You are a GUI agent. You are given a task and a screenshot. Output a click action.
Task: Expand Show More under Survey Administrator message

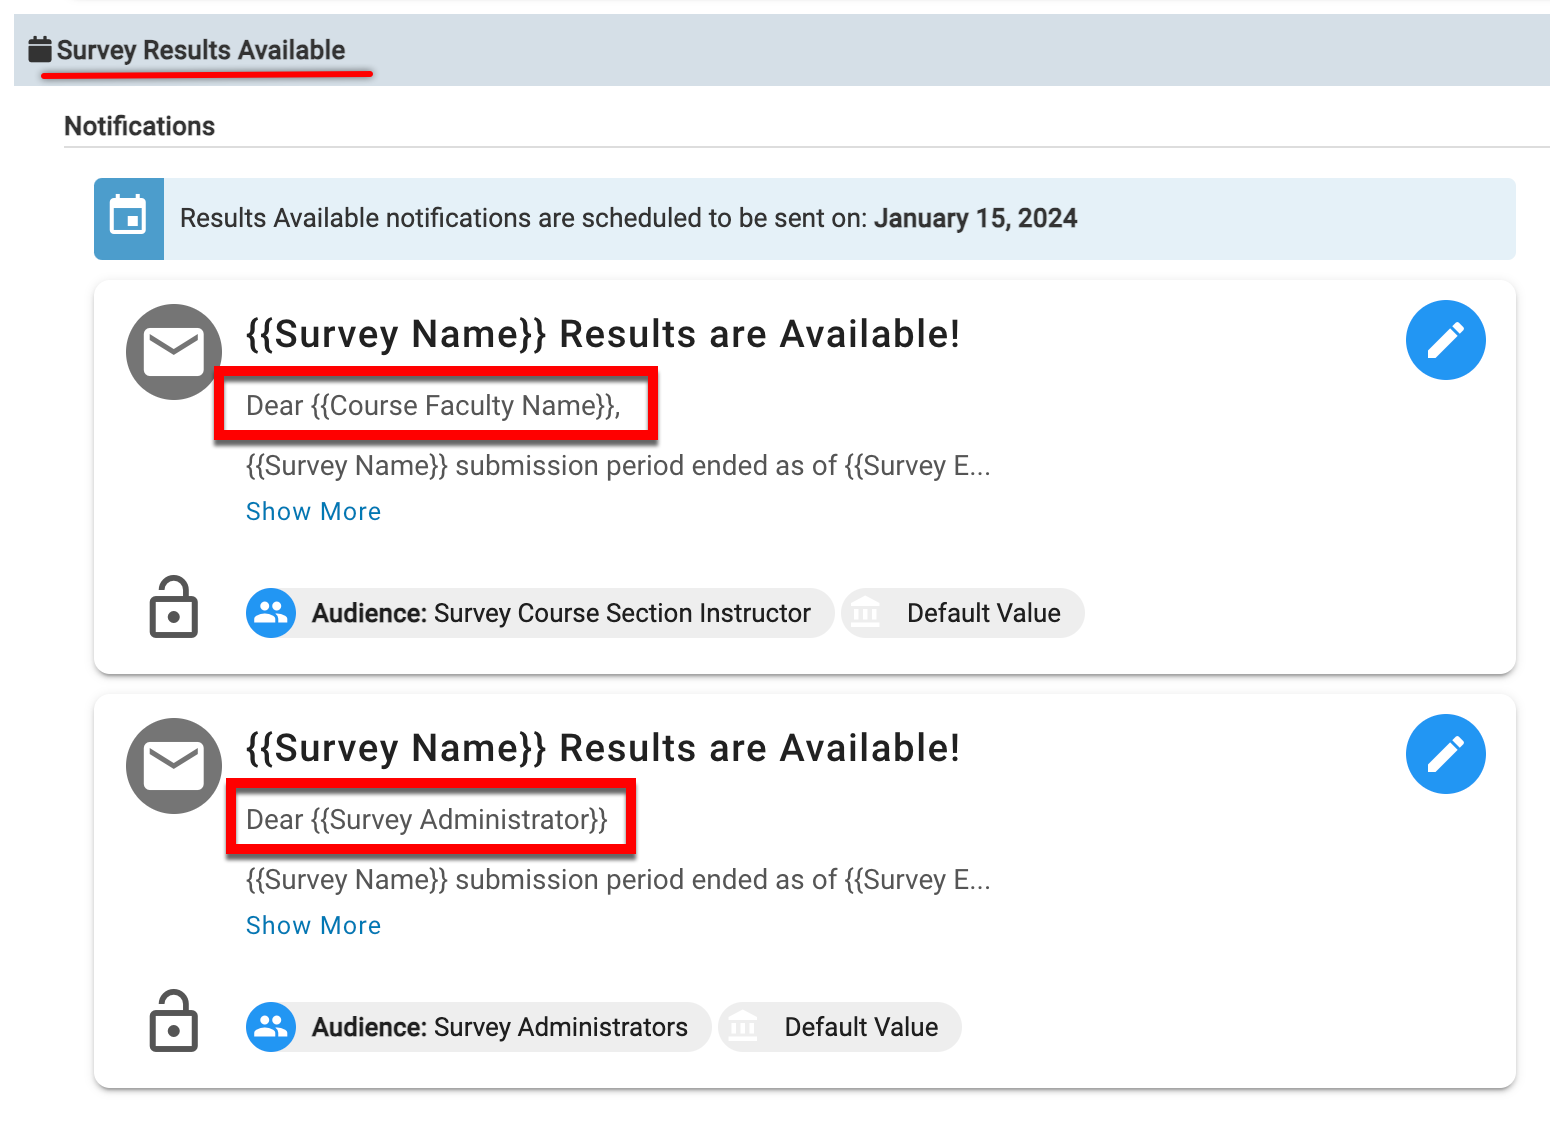pos(313,925)
